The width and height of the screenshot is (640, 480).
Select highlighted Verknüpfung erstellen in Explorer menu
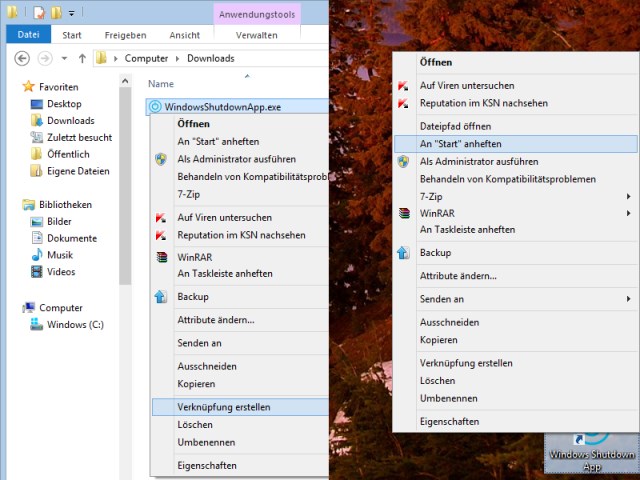point(223,407)
